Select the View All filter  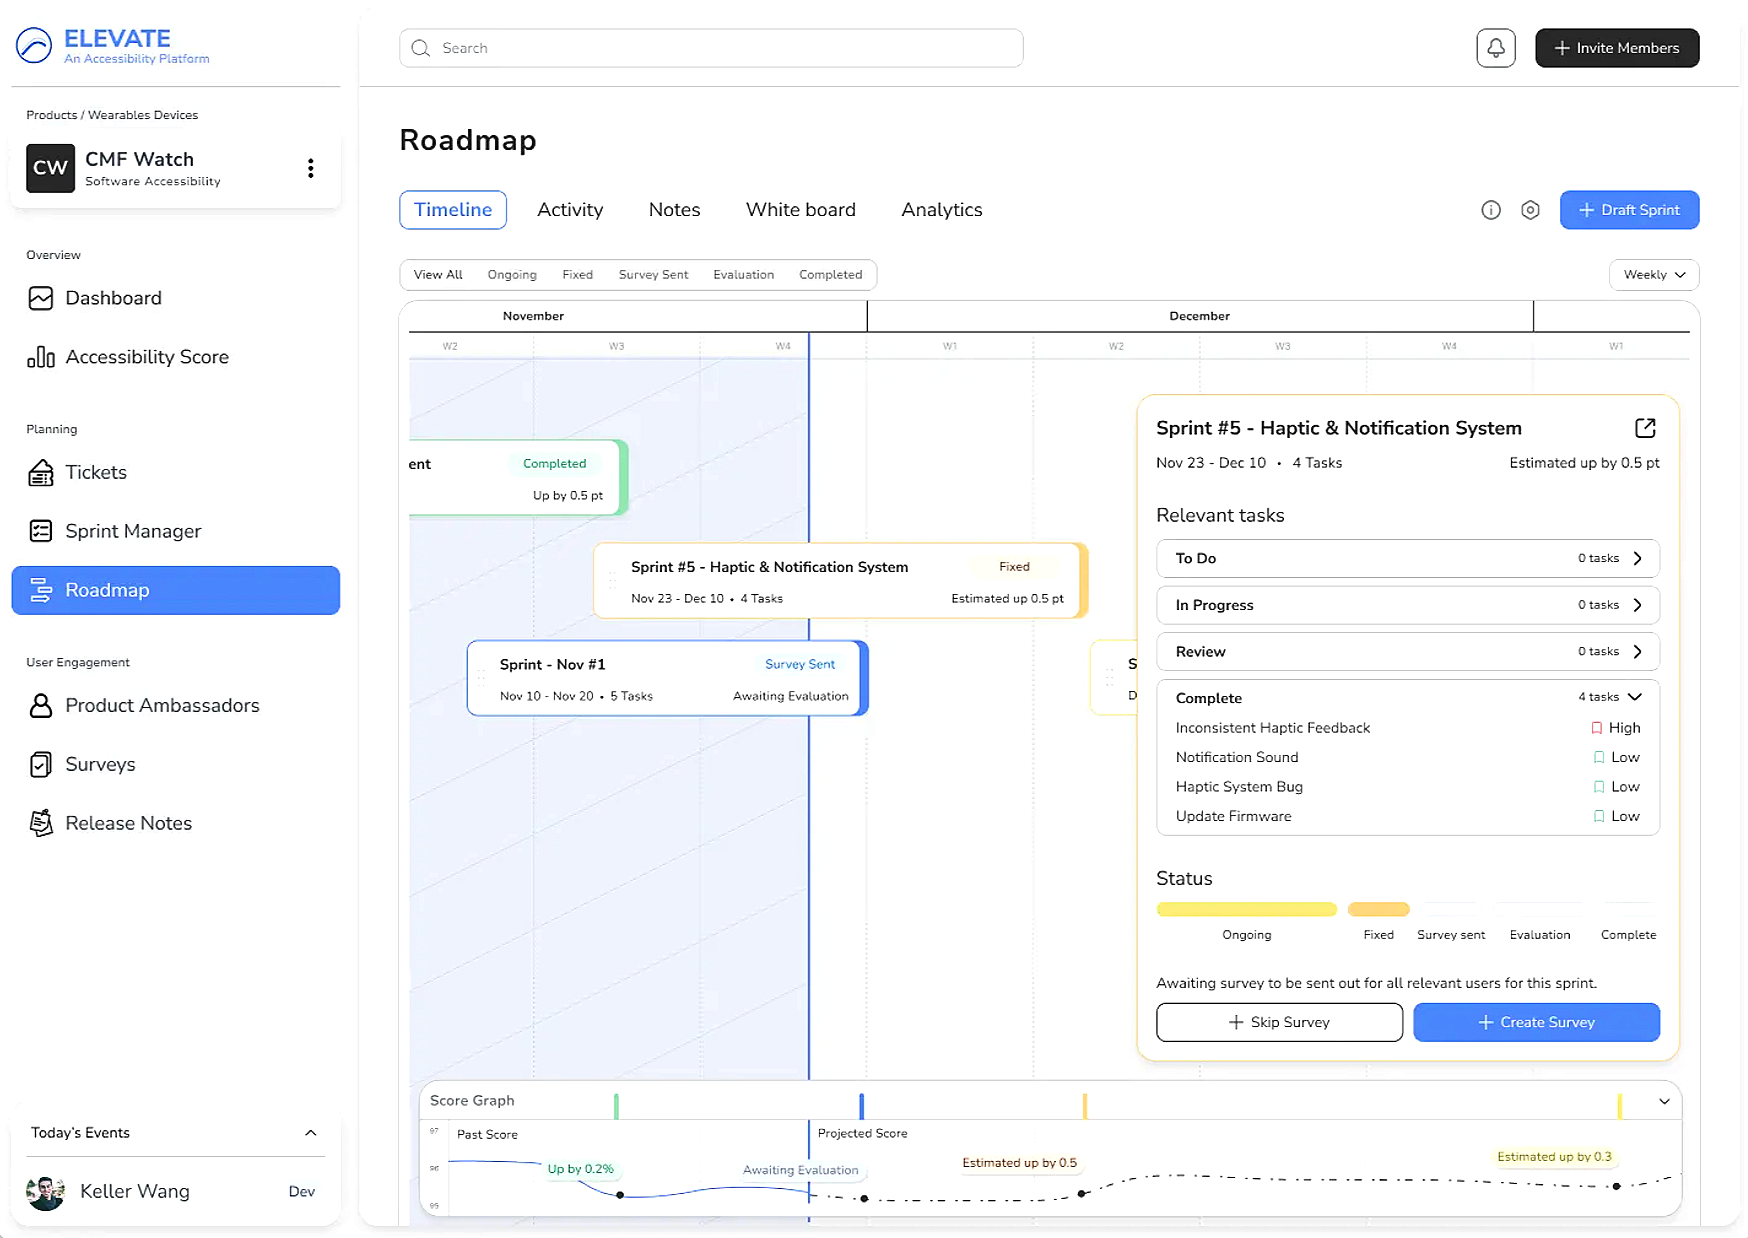(438, 275)
